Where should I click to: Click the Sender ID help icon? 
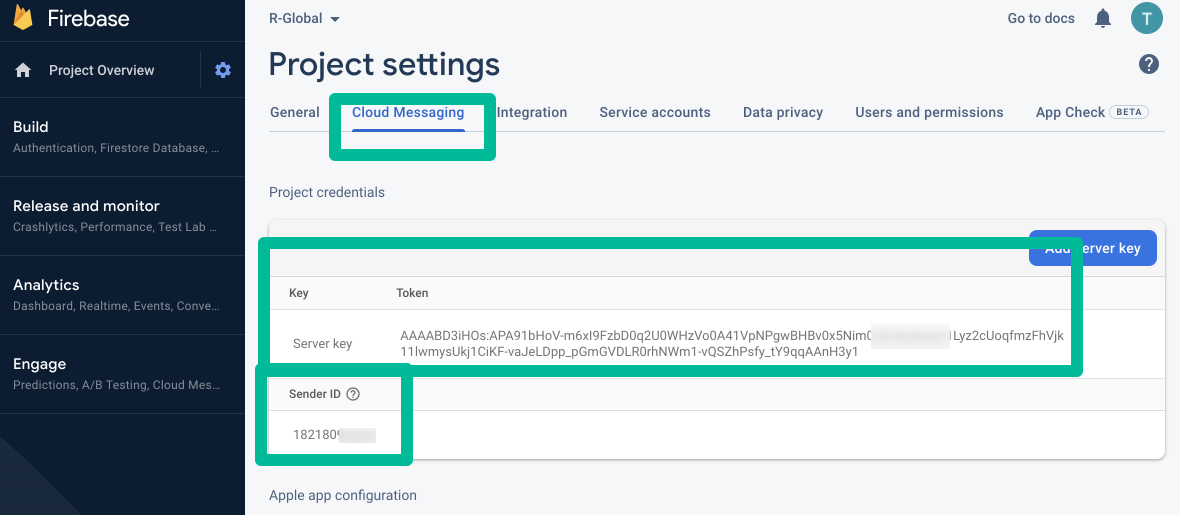(x=353, y=394)
